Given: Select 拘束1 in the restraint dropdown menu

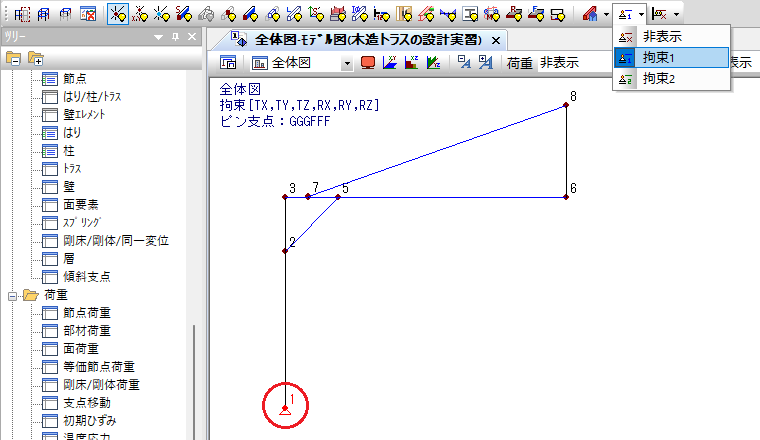Looking at the screenshot, I should point(671,58).
